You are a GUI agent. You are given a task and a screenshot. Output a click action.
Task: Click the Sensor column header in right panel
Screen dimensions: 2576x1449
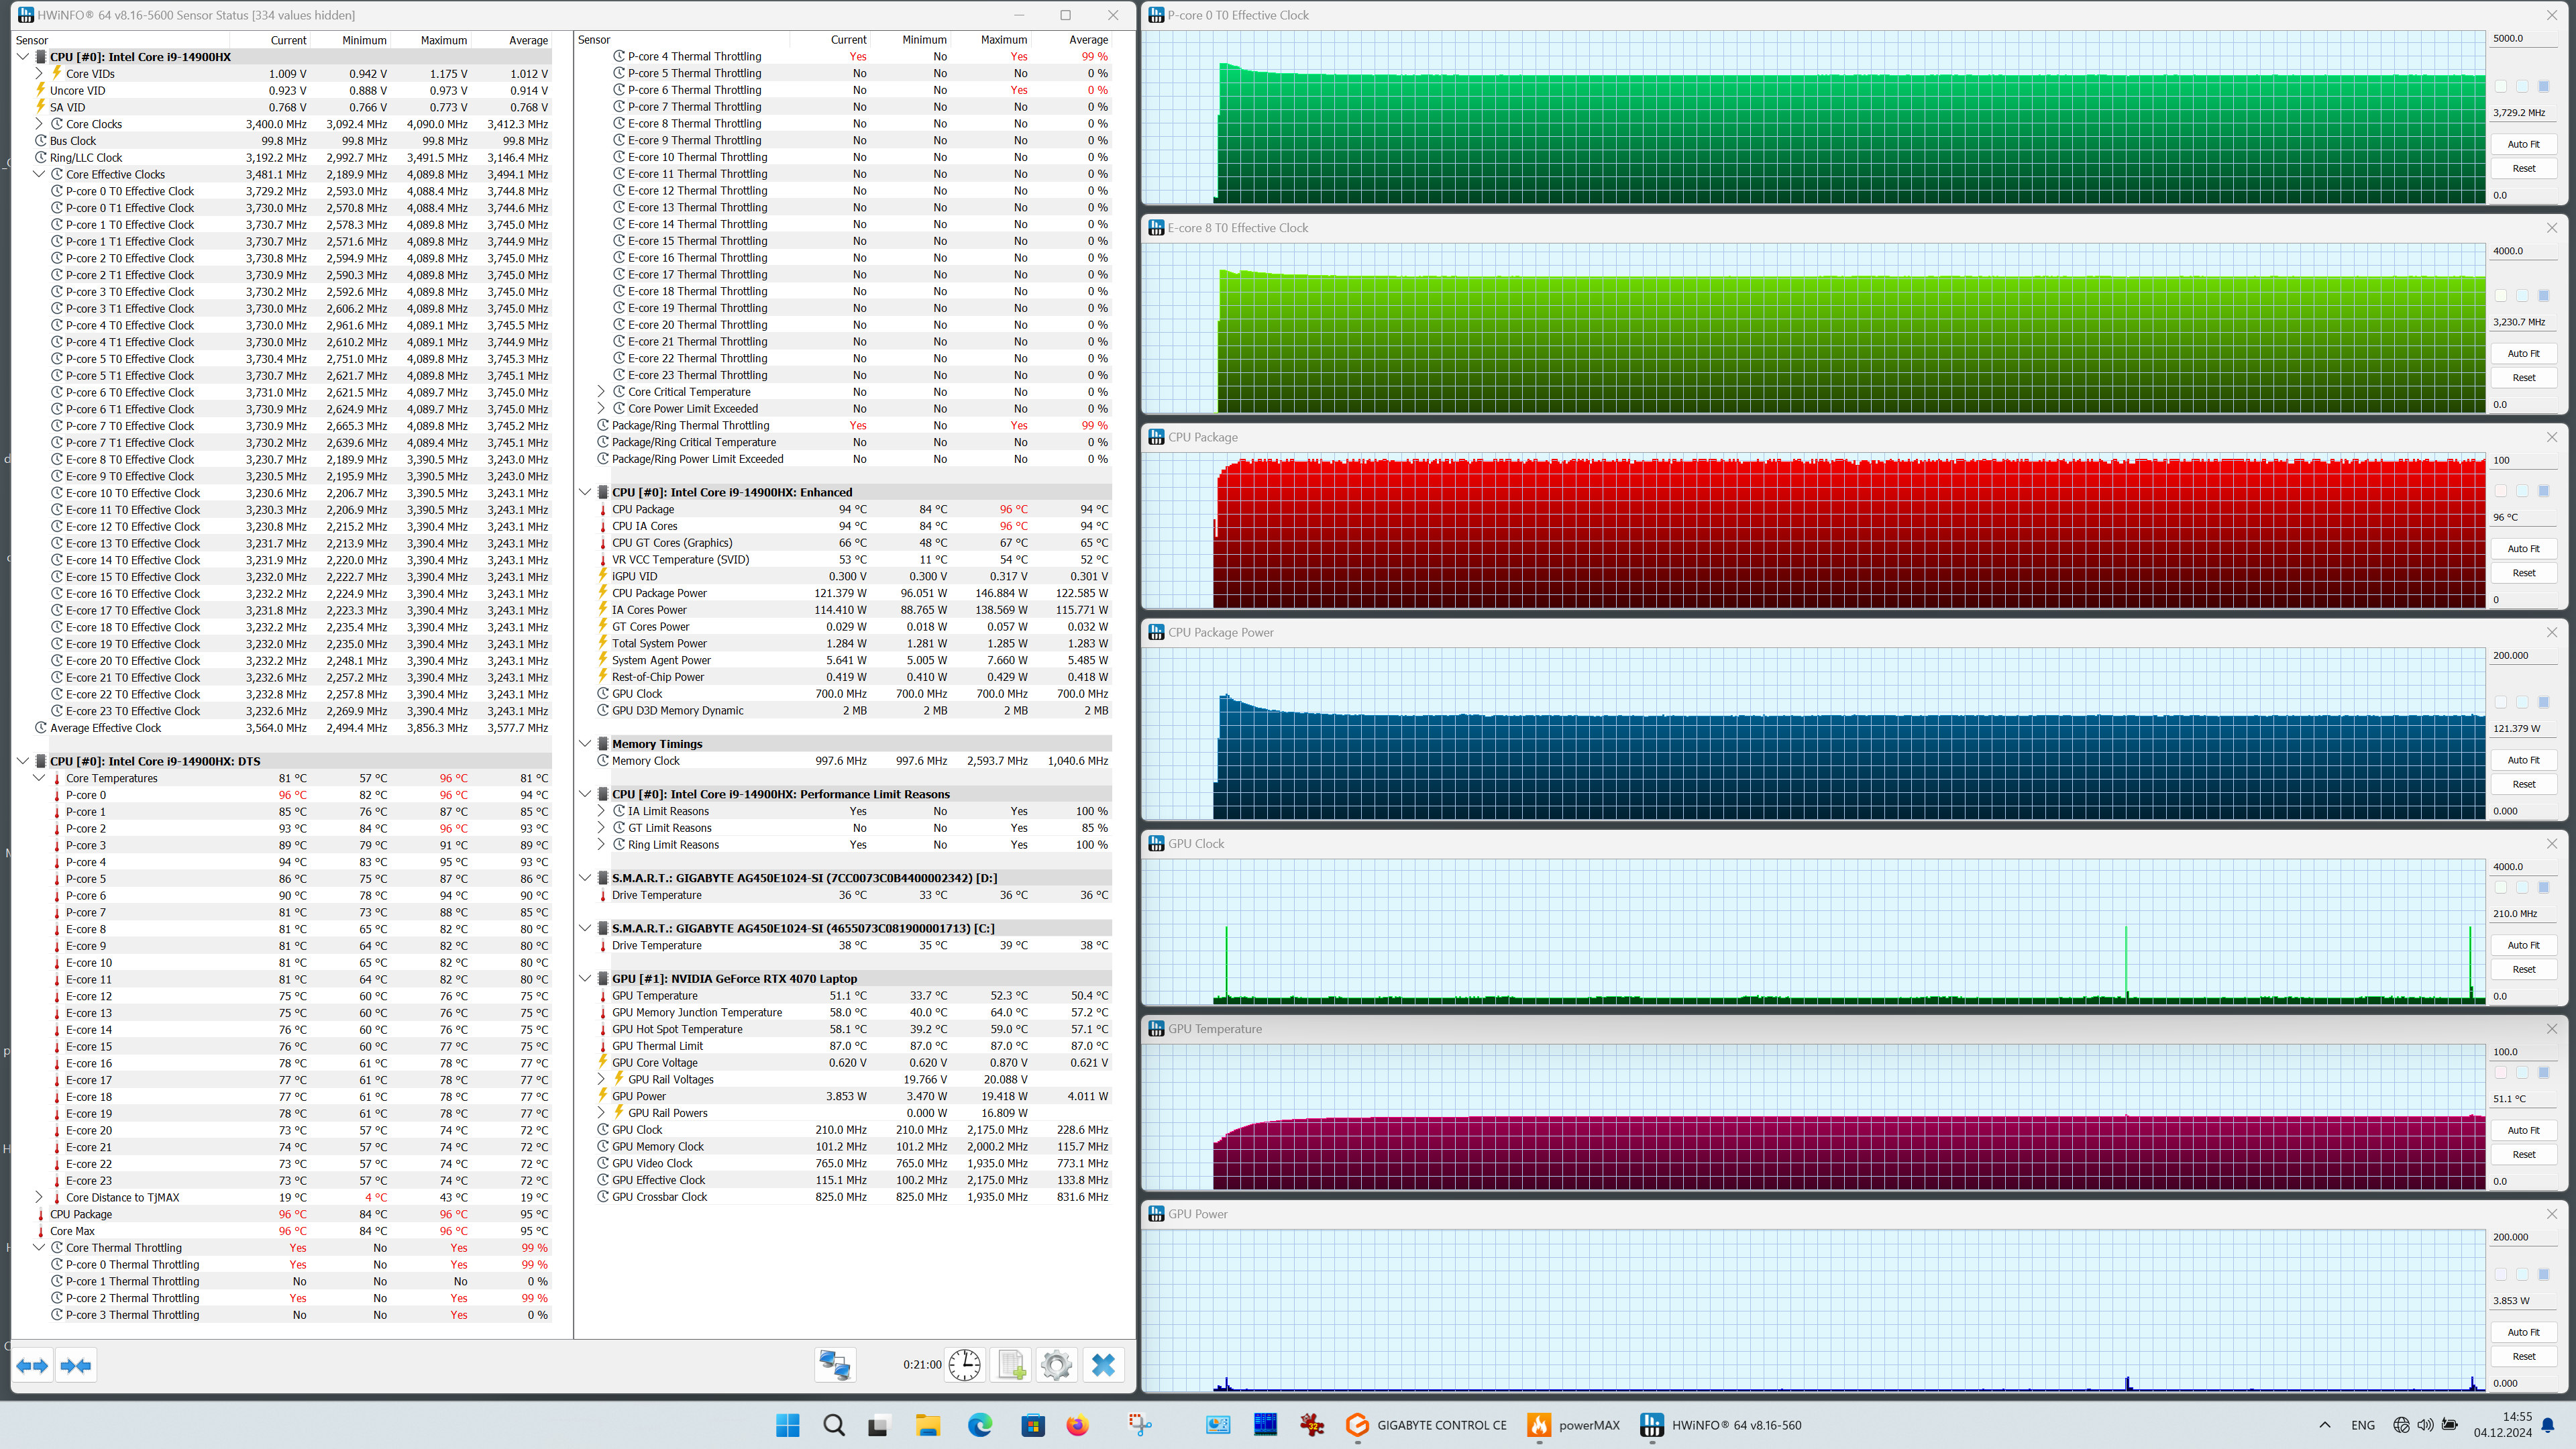click(594, 40)
